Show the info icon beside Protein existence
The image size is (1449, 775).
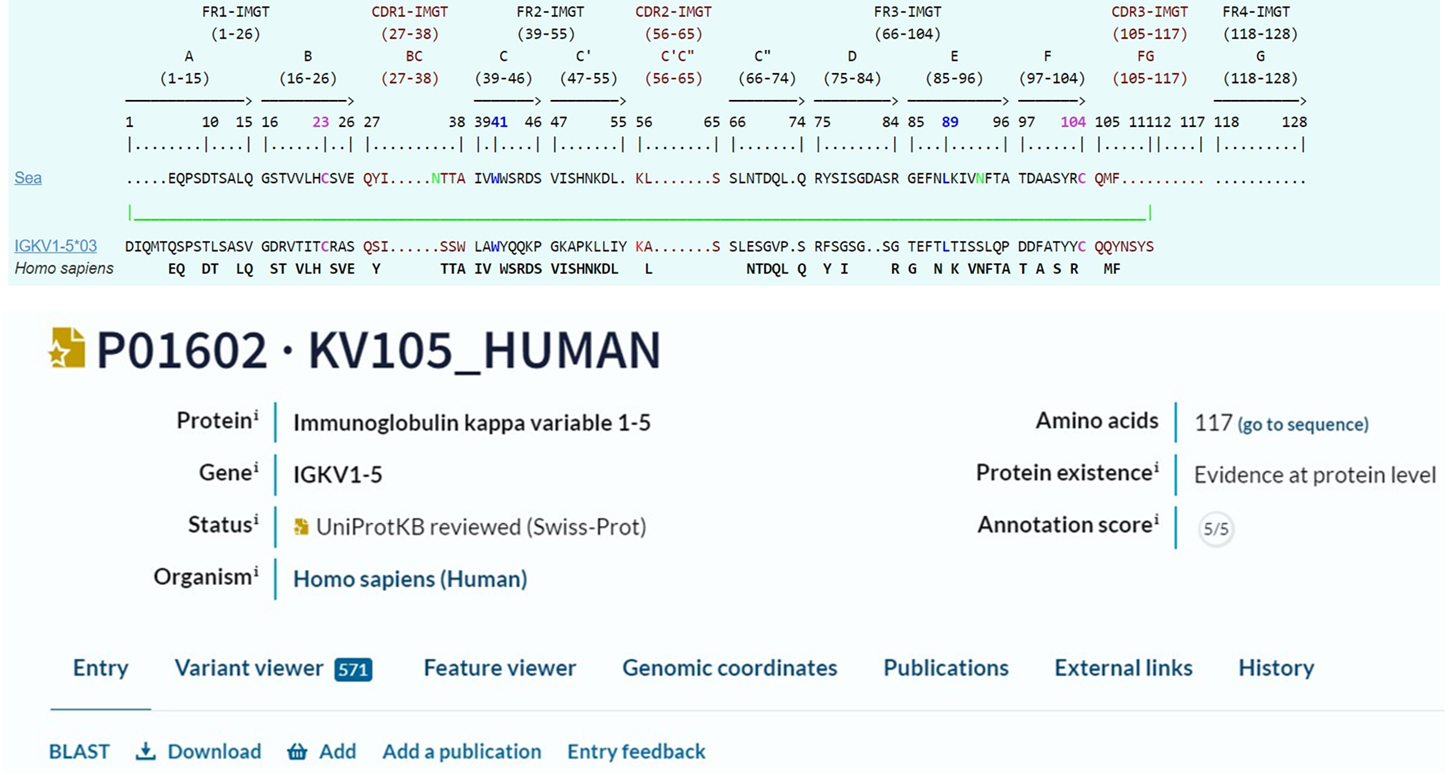1156,466
